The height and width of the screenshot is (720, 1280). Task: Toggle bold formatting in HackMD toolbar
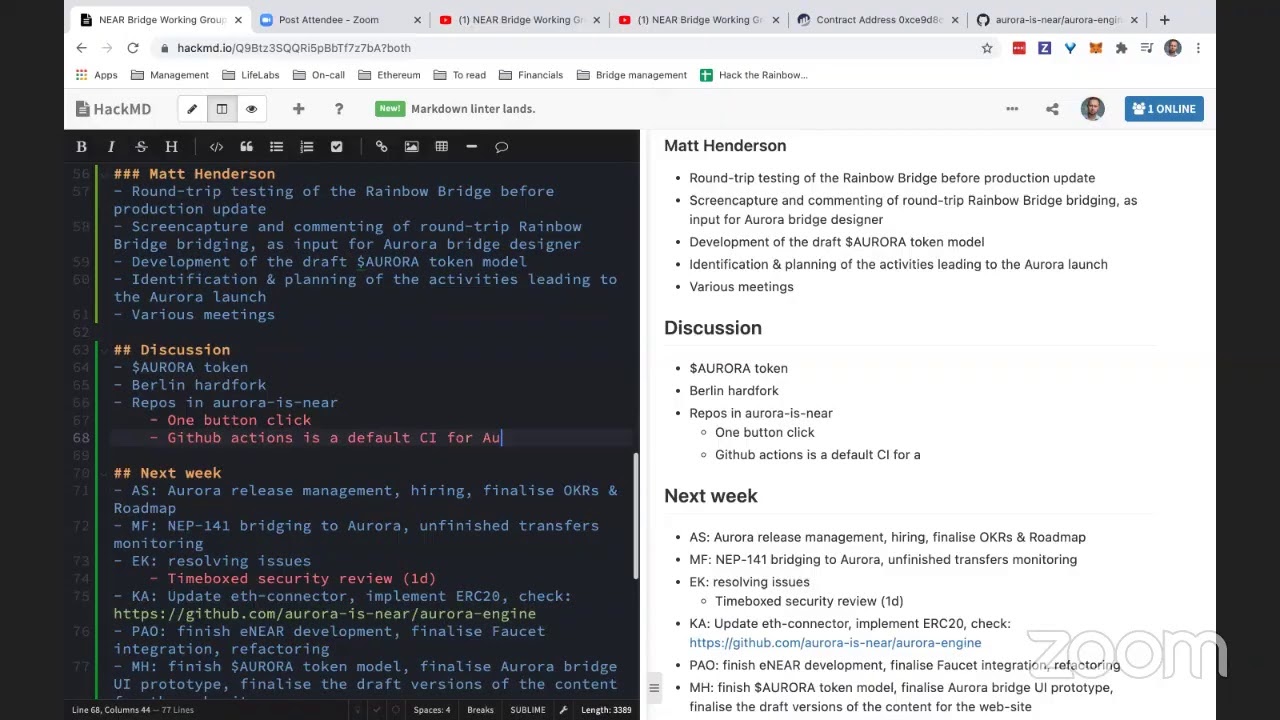(x=81, y=146)
